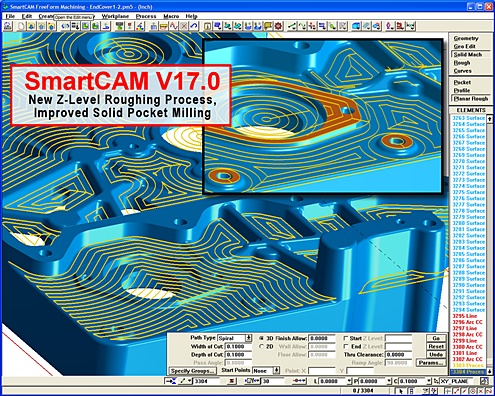The image size is (495, 396).
Task: Open the Macro menu
Action: point(171,16)
